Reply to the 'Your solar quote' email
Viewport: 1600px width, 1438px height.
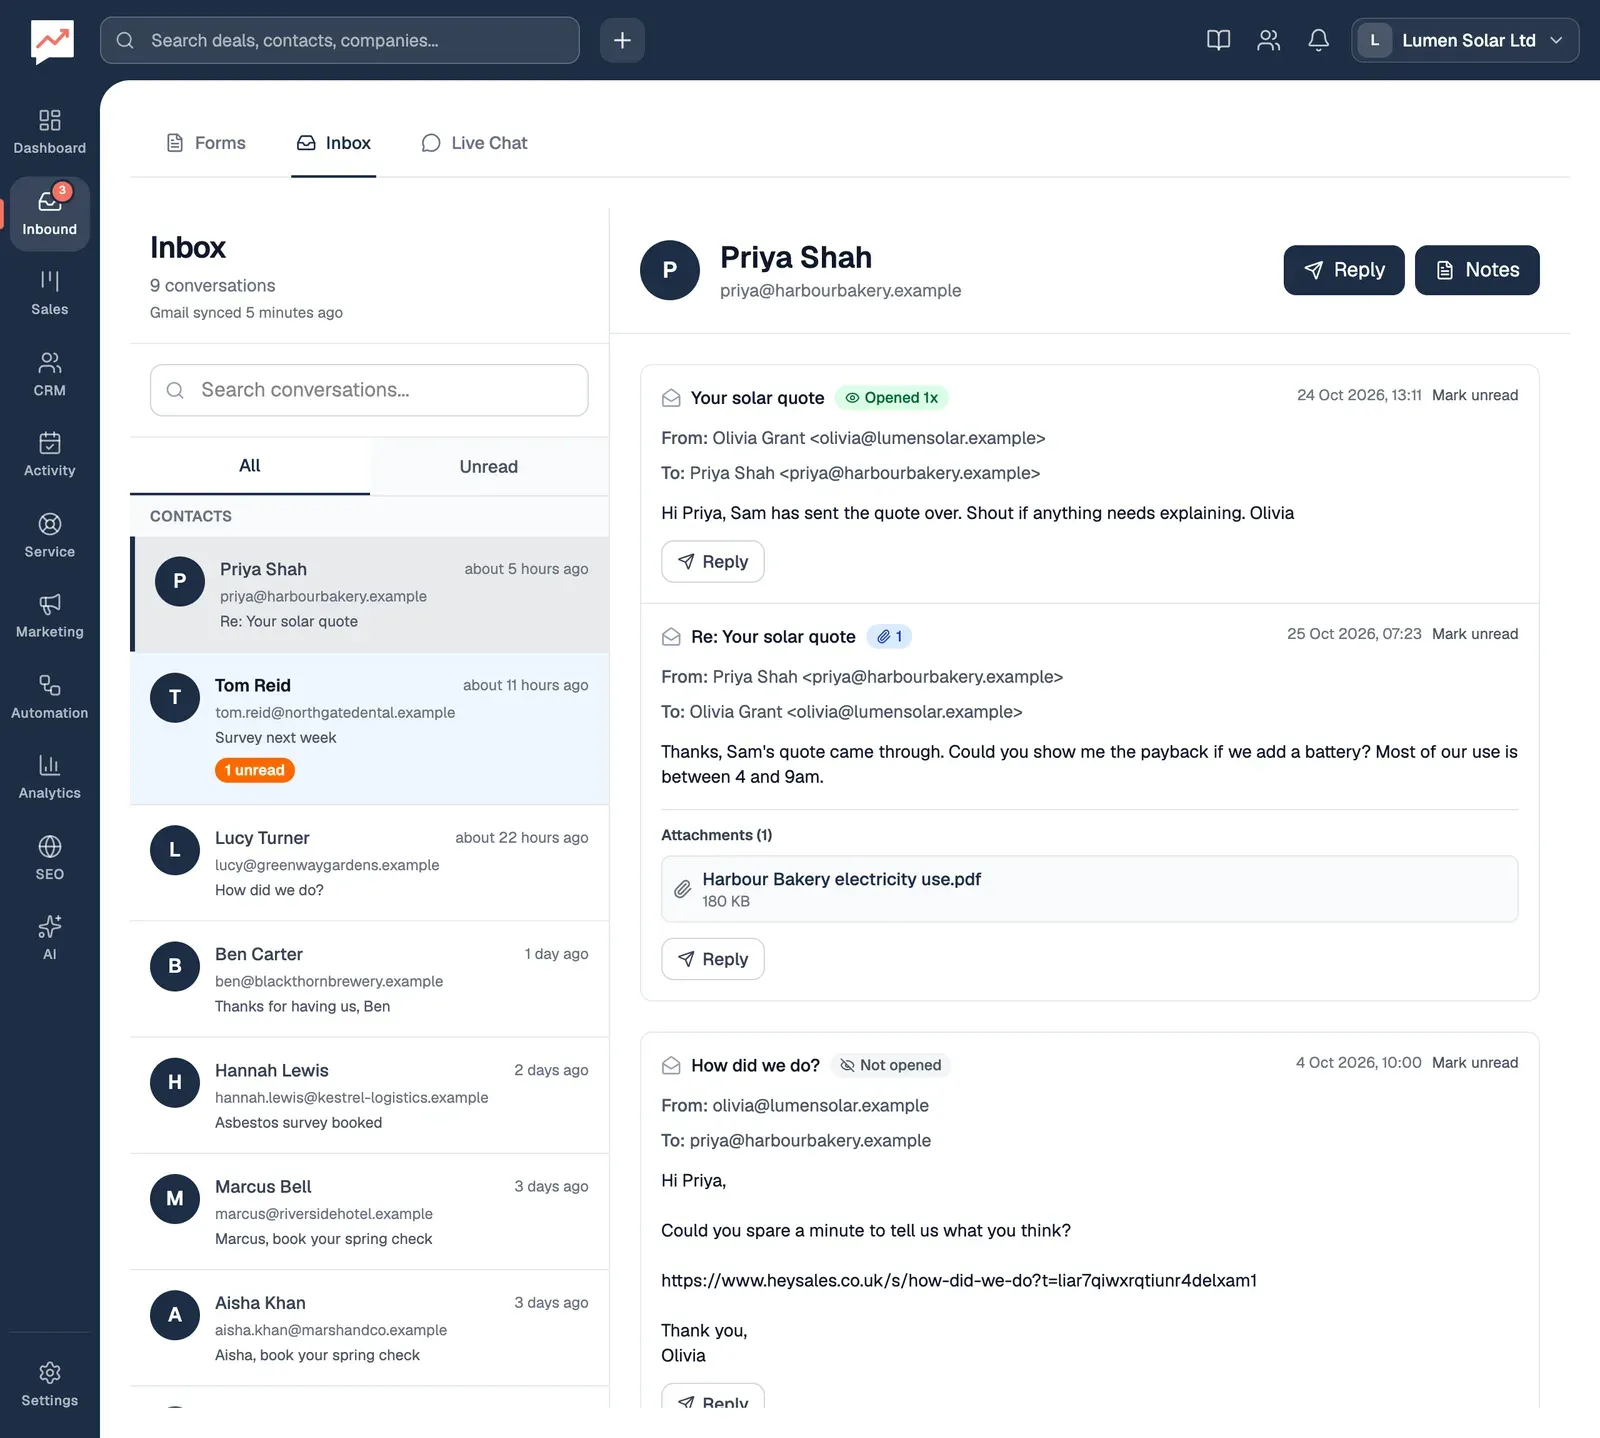pyautogui.click(x=713, y=562)
